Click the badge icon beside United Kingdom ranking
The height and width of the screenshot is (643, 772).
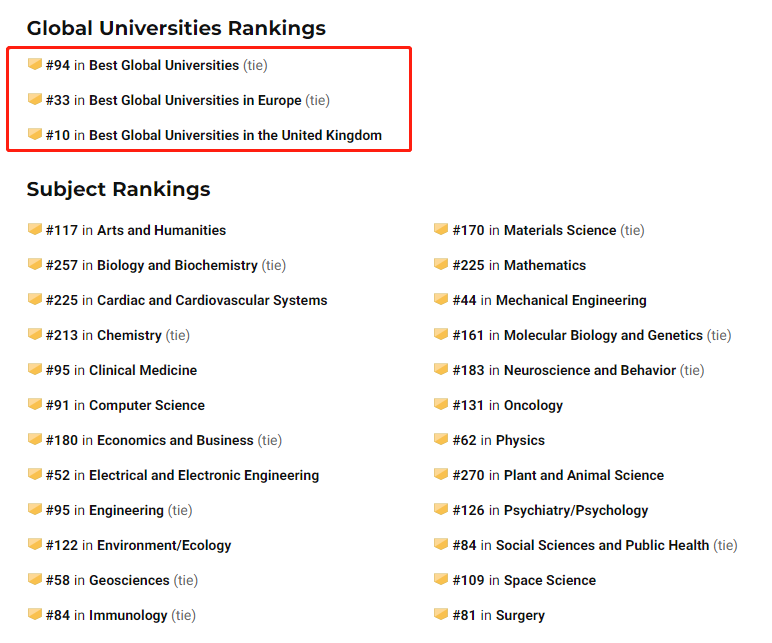(34, 134)
